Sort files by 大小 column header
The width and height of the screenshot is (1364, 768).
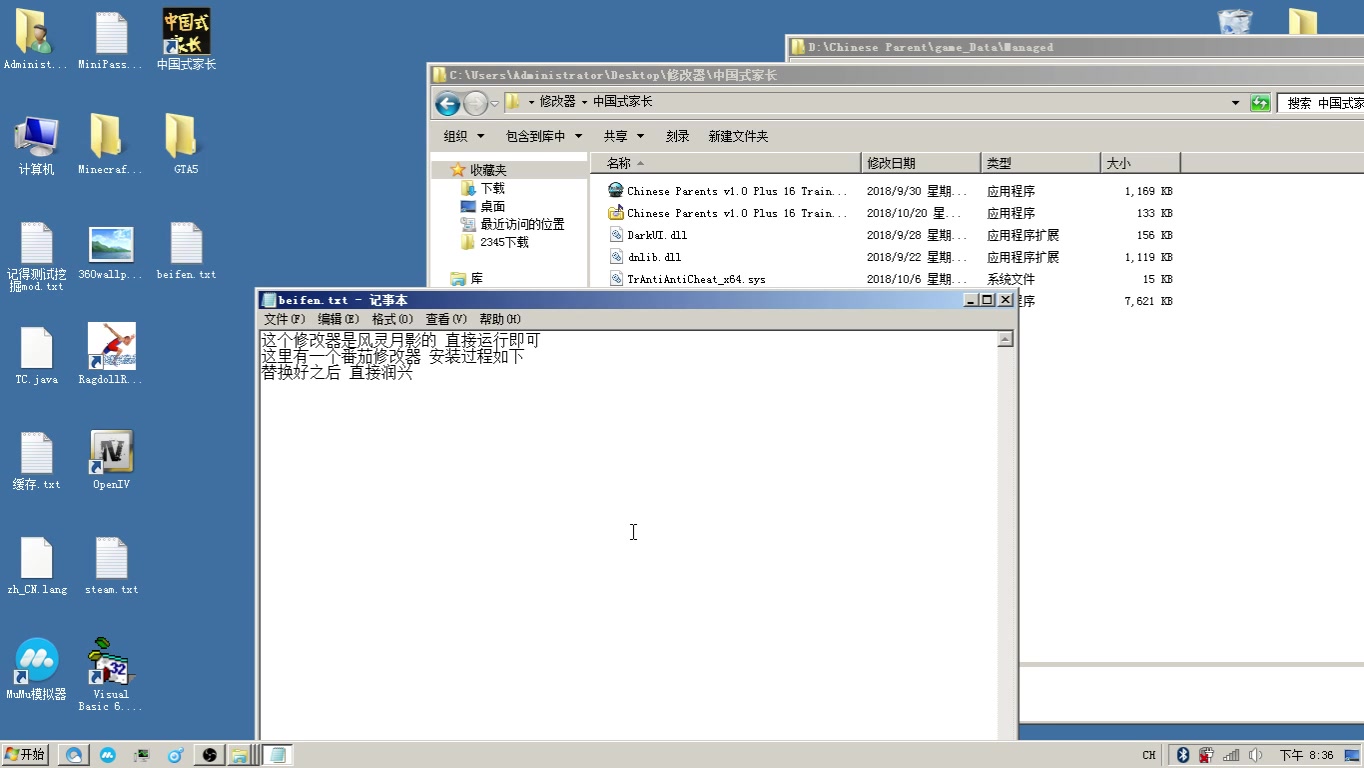click(x=1141, y=163)
